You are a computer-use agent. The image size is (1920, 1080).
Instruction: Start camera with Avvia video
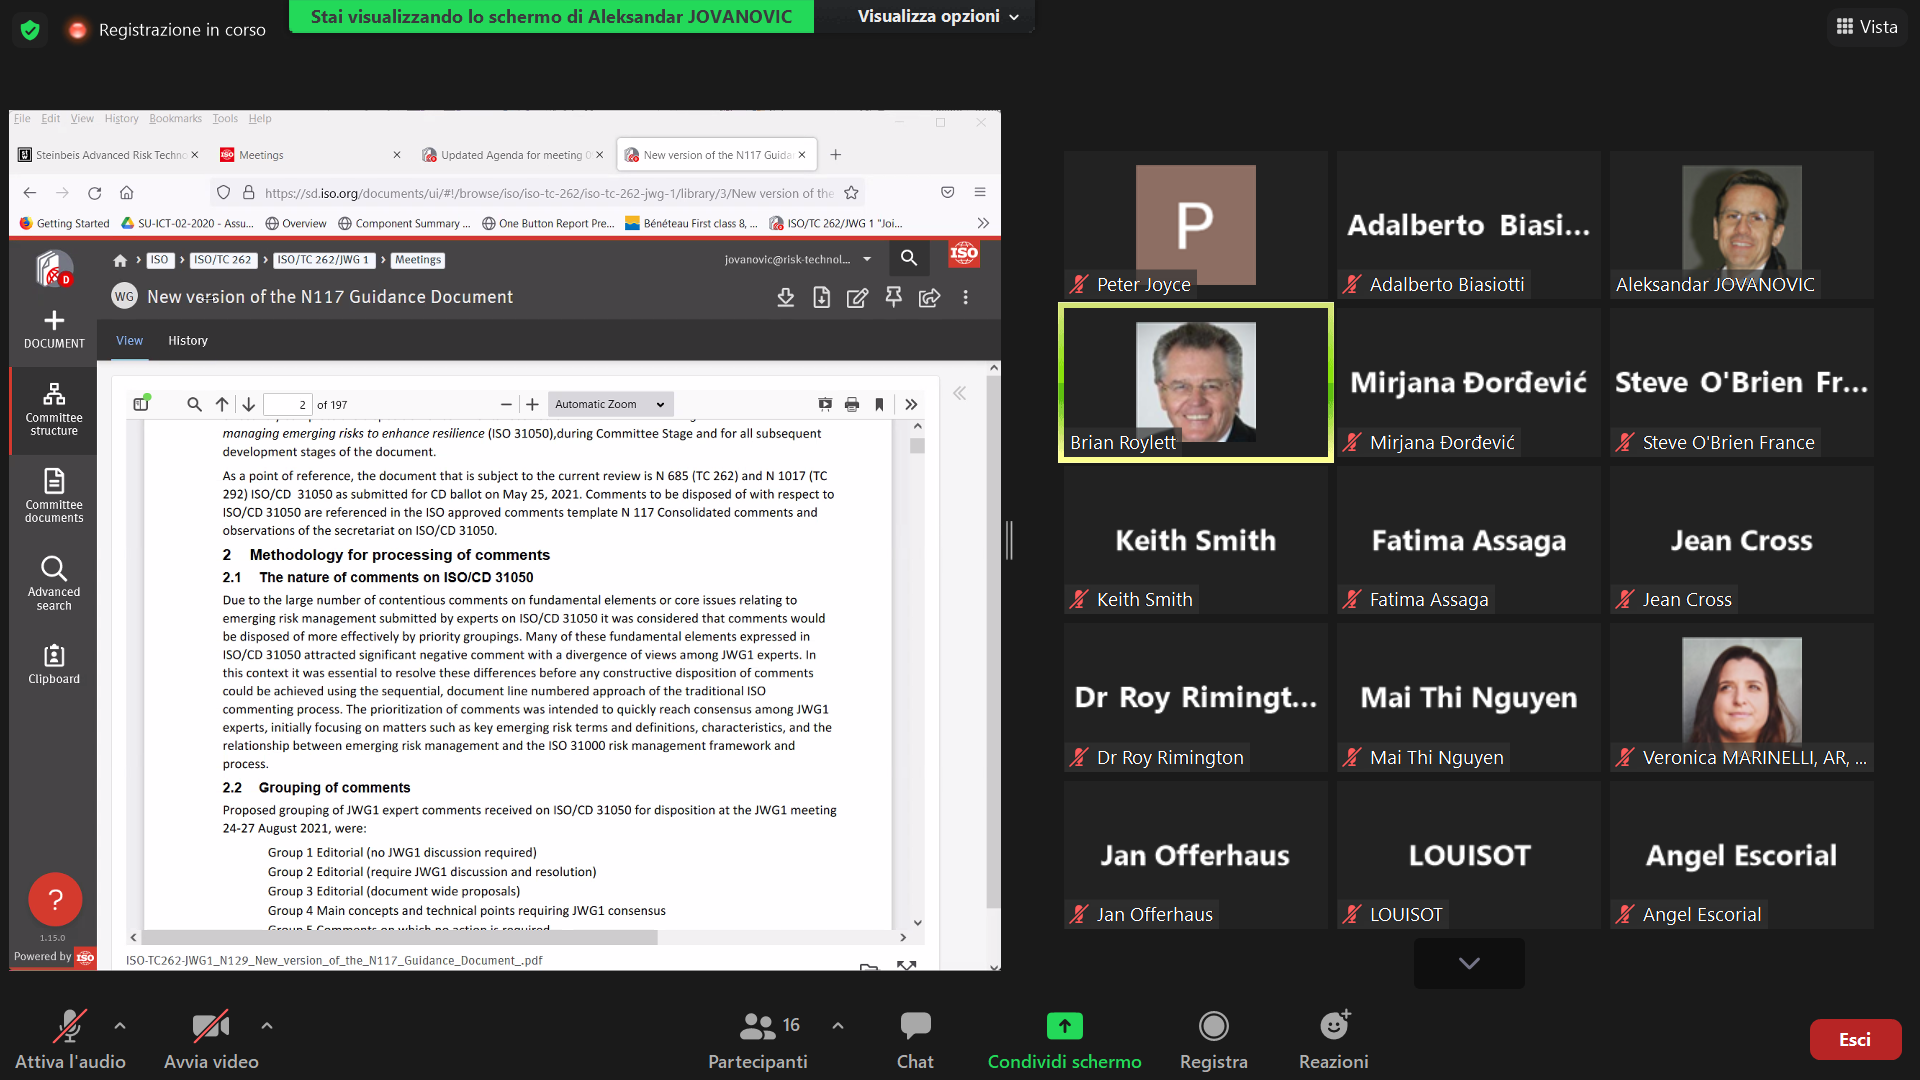click(210, 1027)
